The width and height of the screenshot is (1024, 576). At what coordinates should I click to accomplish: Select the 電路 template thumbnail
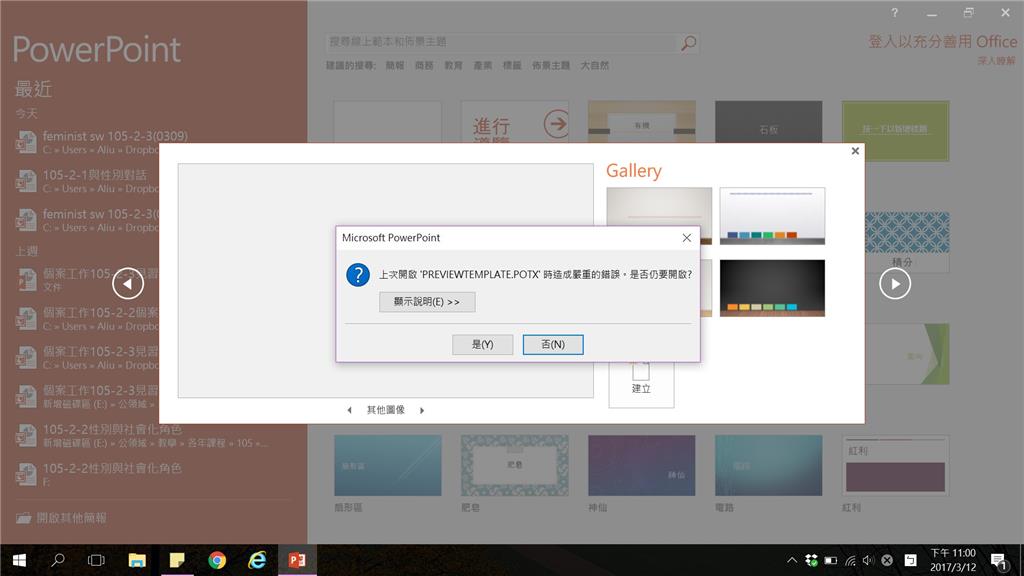pyautogui.click(x=769, y=466)
